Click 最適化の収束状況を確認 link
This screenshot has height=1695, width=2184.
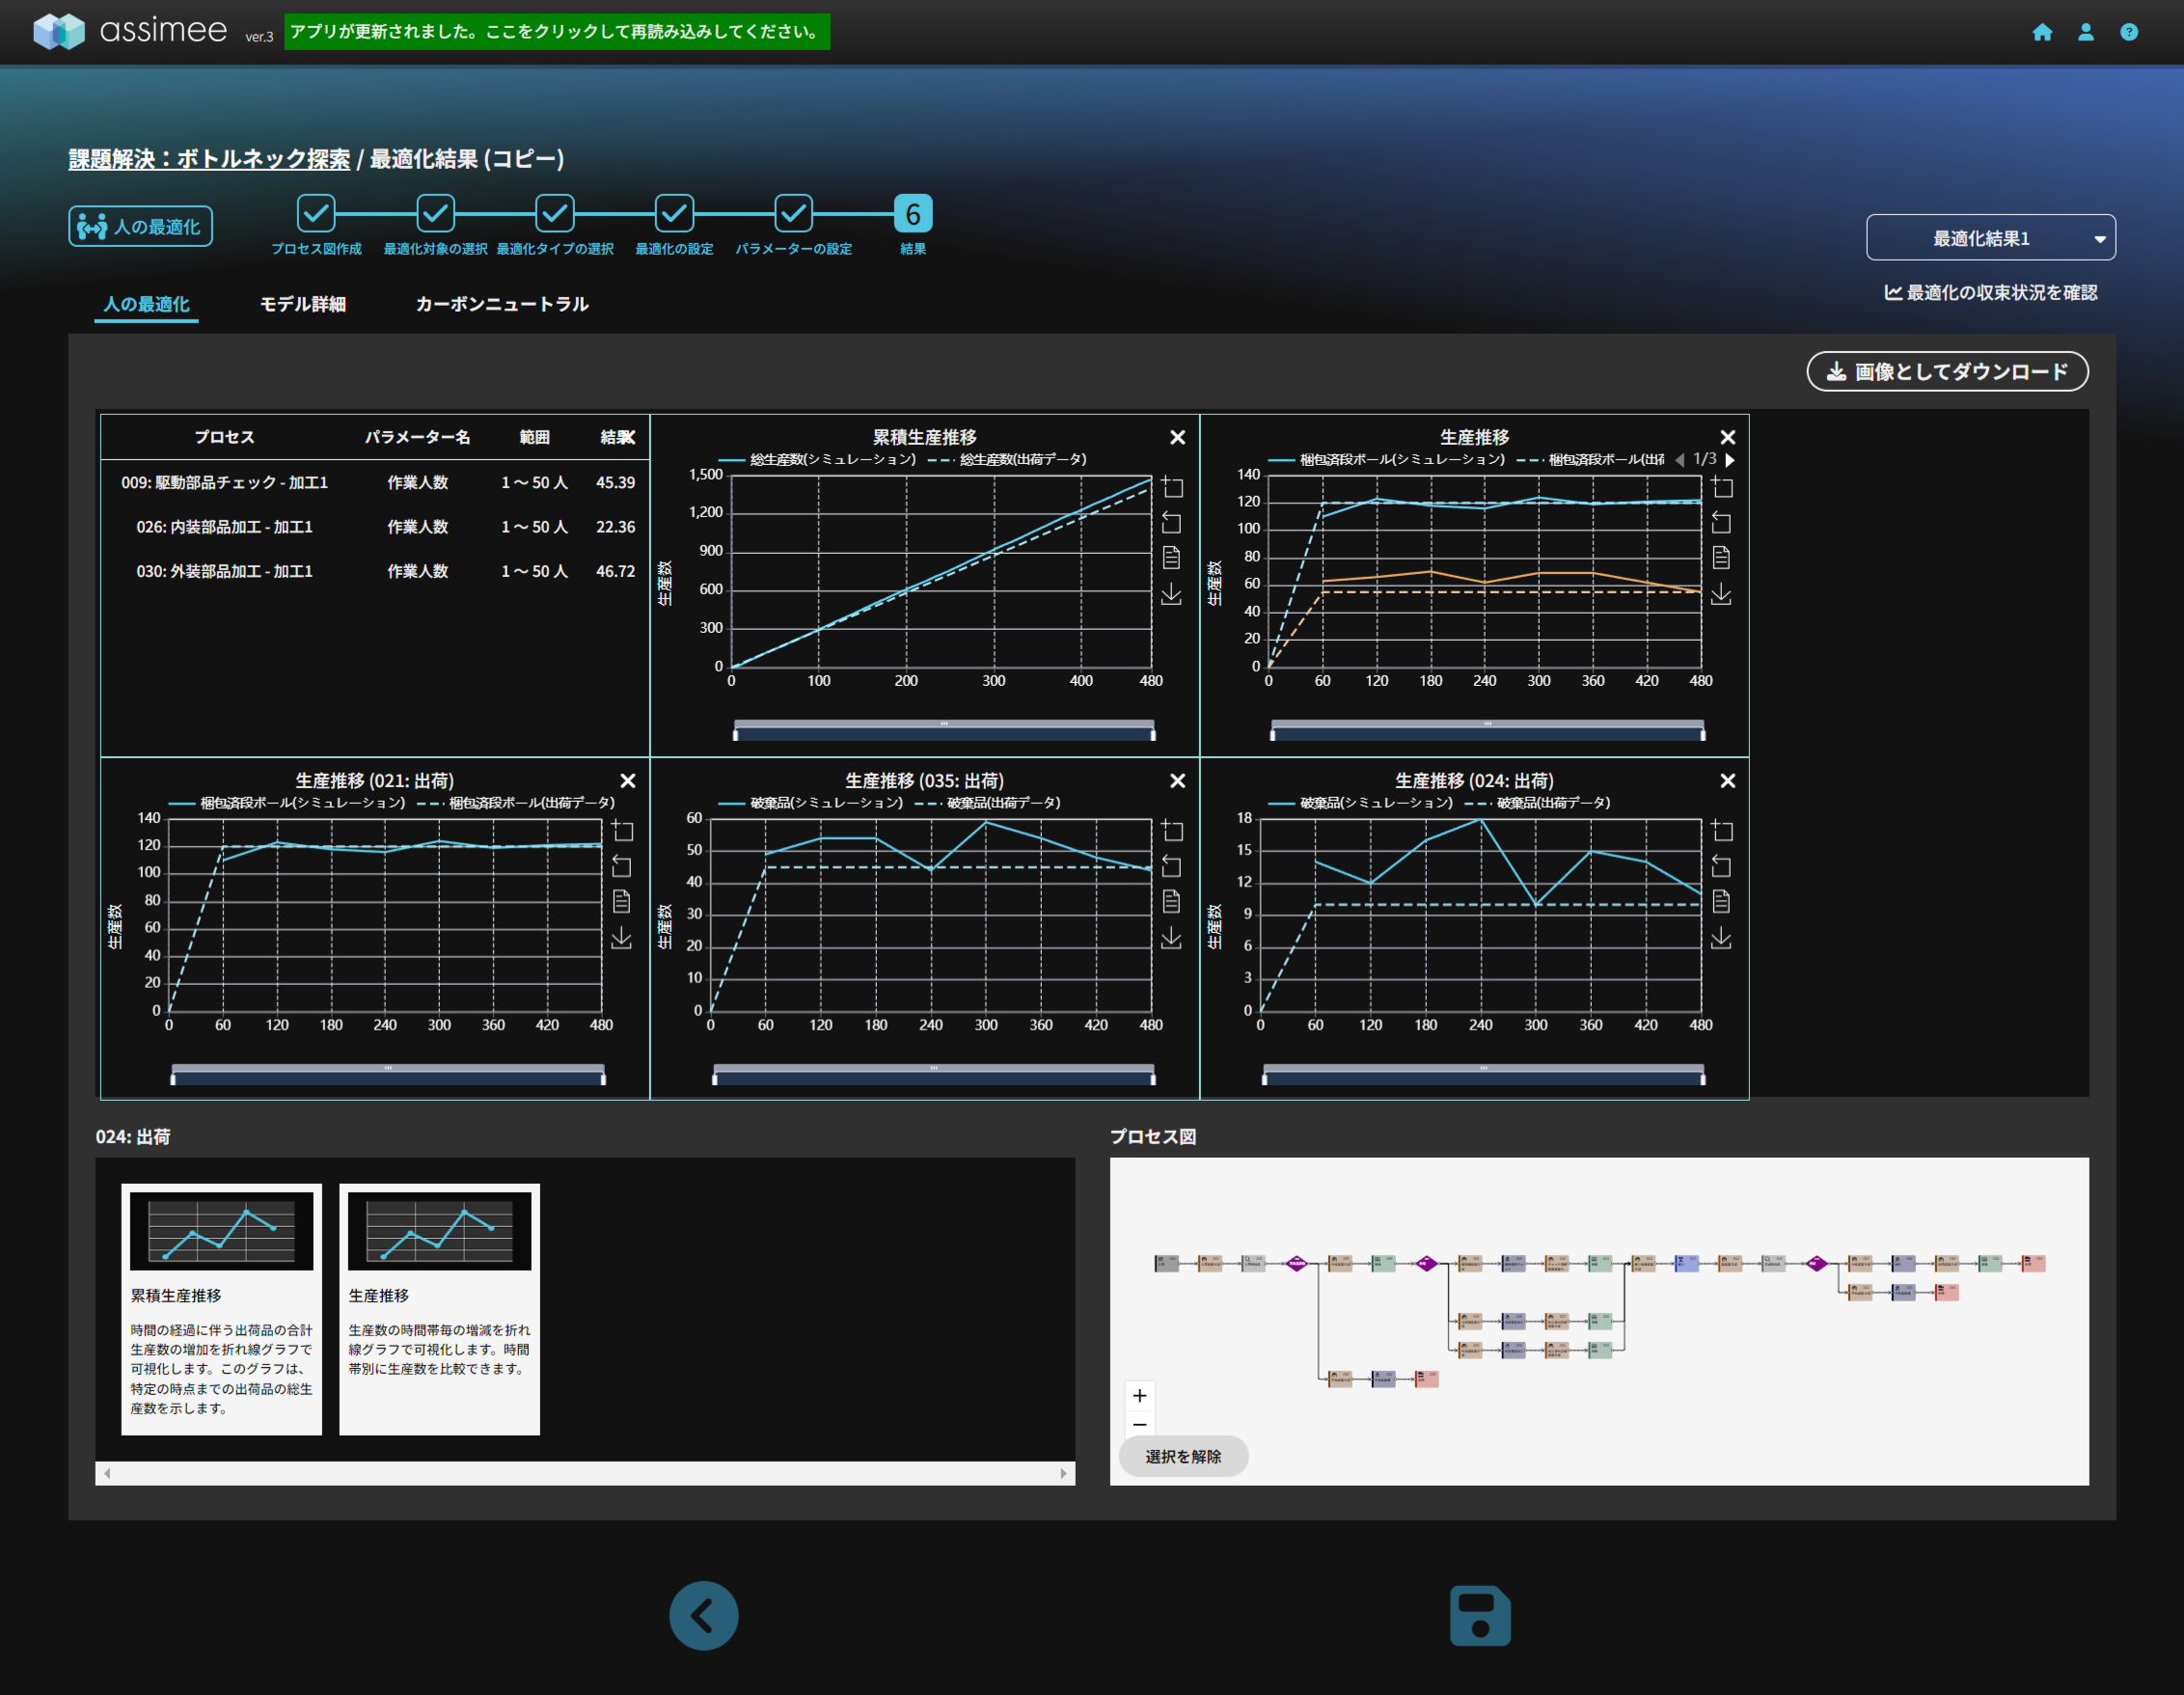[x=1990, y=293]
